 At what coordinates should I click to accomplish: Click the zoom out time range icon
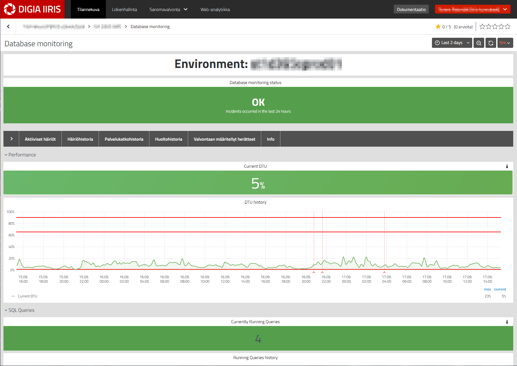(479, 43)
